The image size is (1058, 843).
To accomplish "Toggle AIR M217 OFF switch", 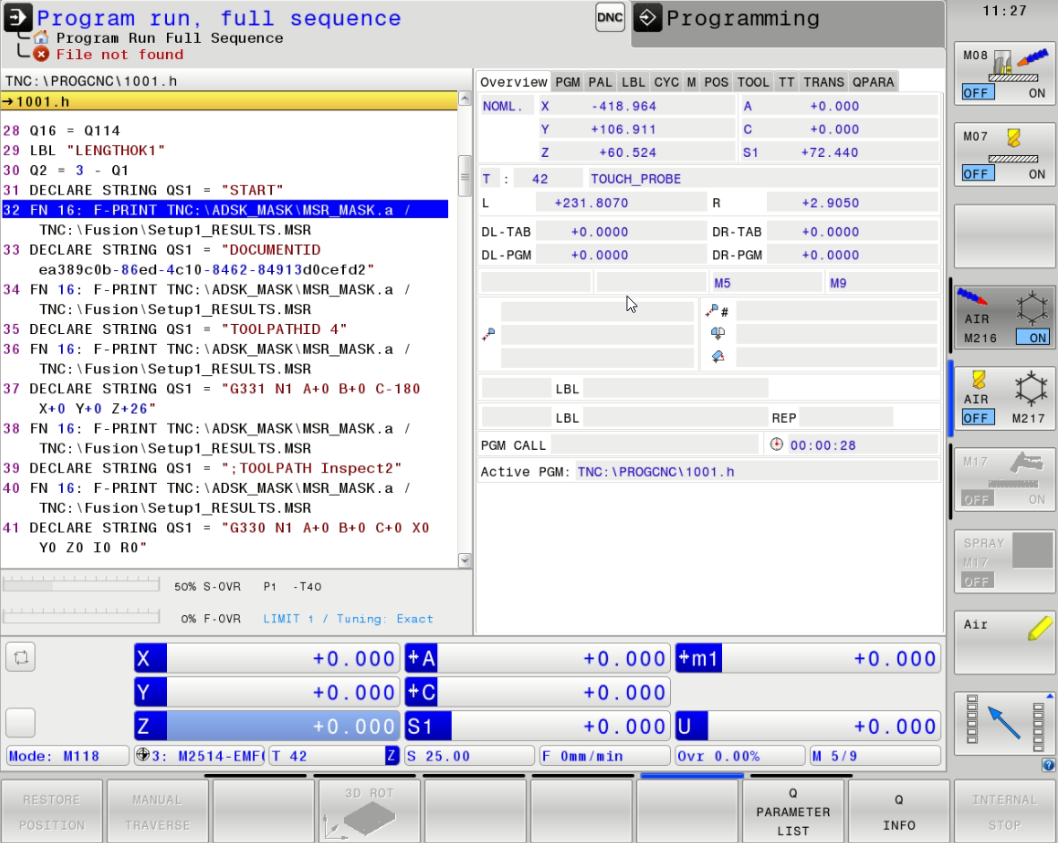I will [978, 418].
